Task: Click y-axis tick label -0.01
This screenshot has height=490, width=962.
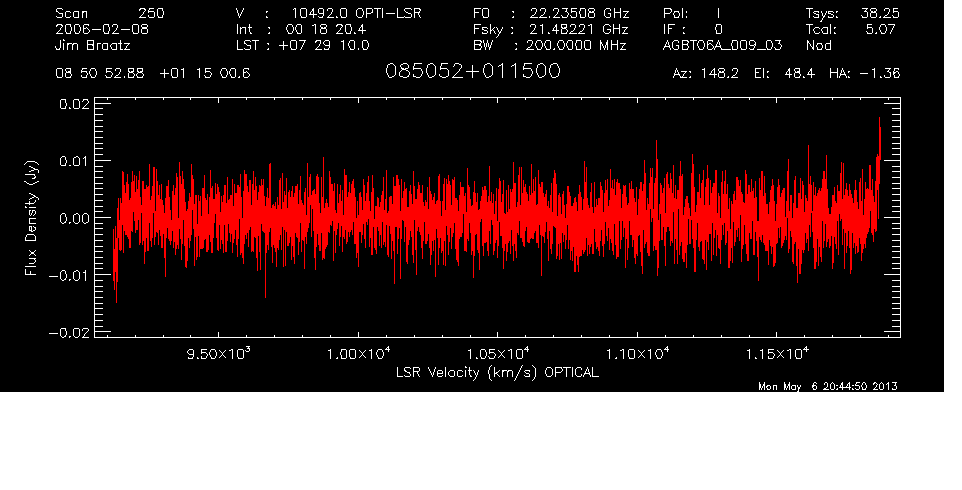Action: 69,275
